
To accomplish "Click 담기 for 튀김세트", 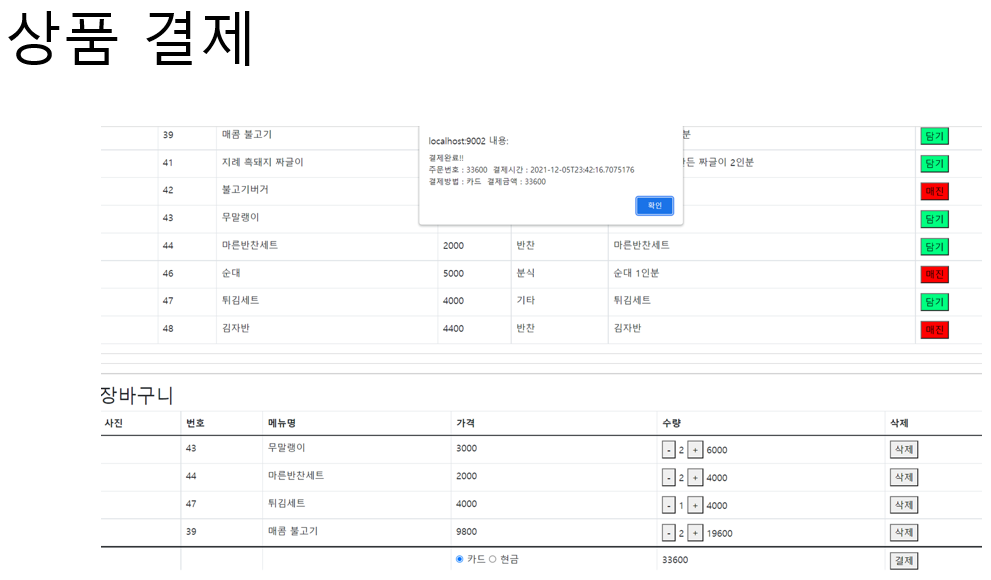I will (934, 300).
